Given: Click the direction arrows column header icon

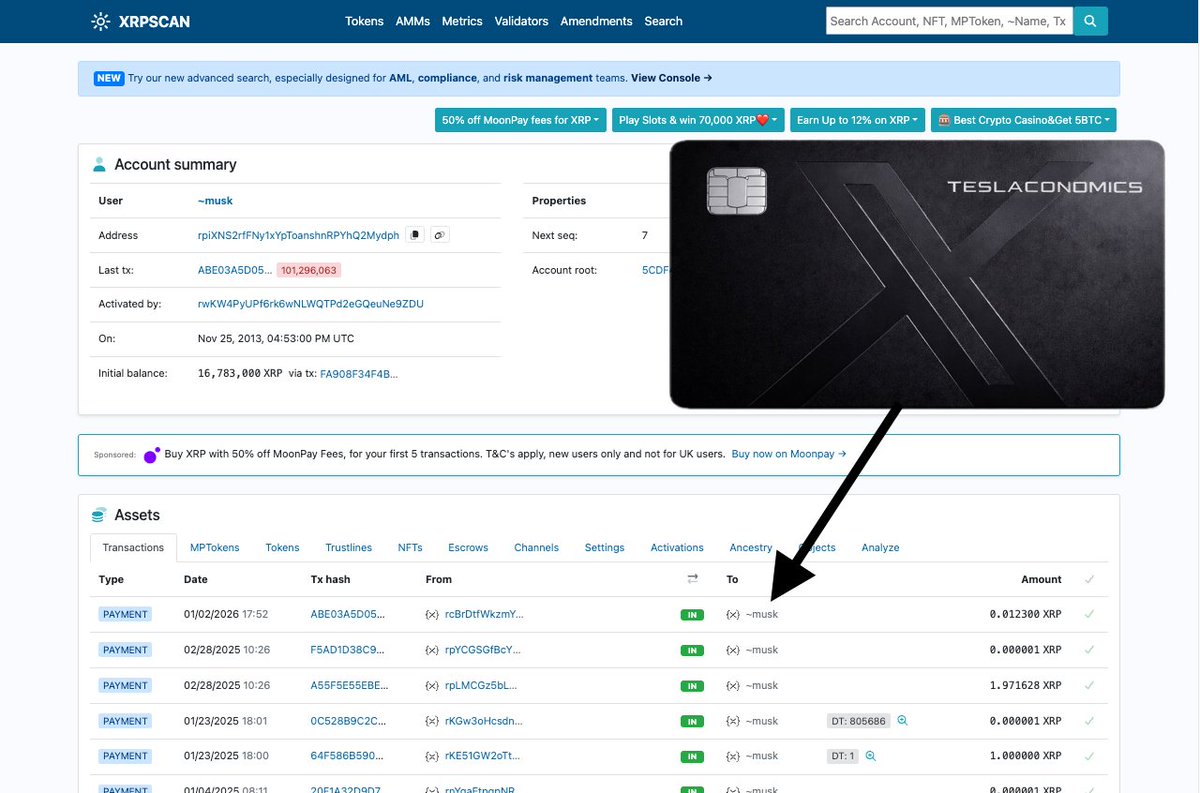Looking at the screenshot, I should tap(692, 579).
